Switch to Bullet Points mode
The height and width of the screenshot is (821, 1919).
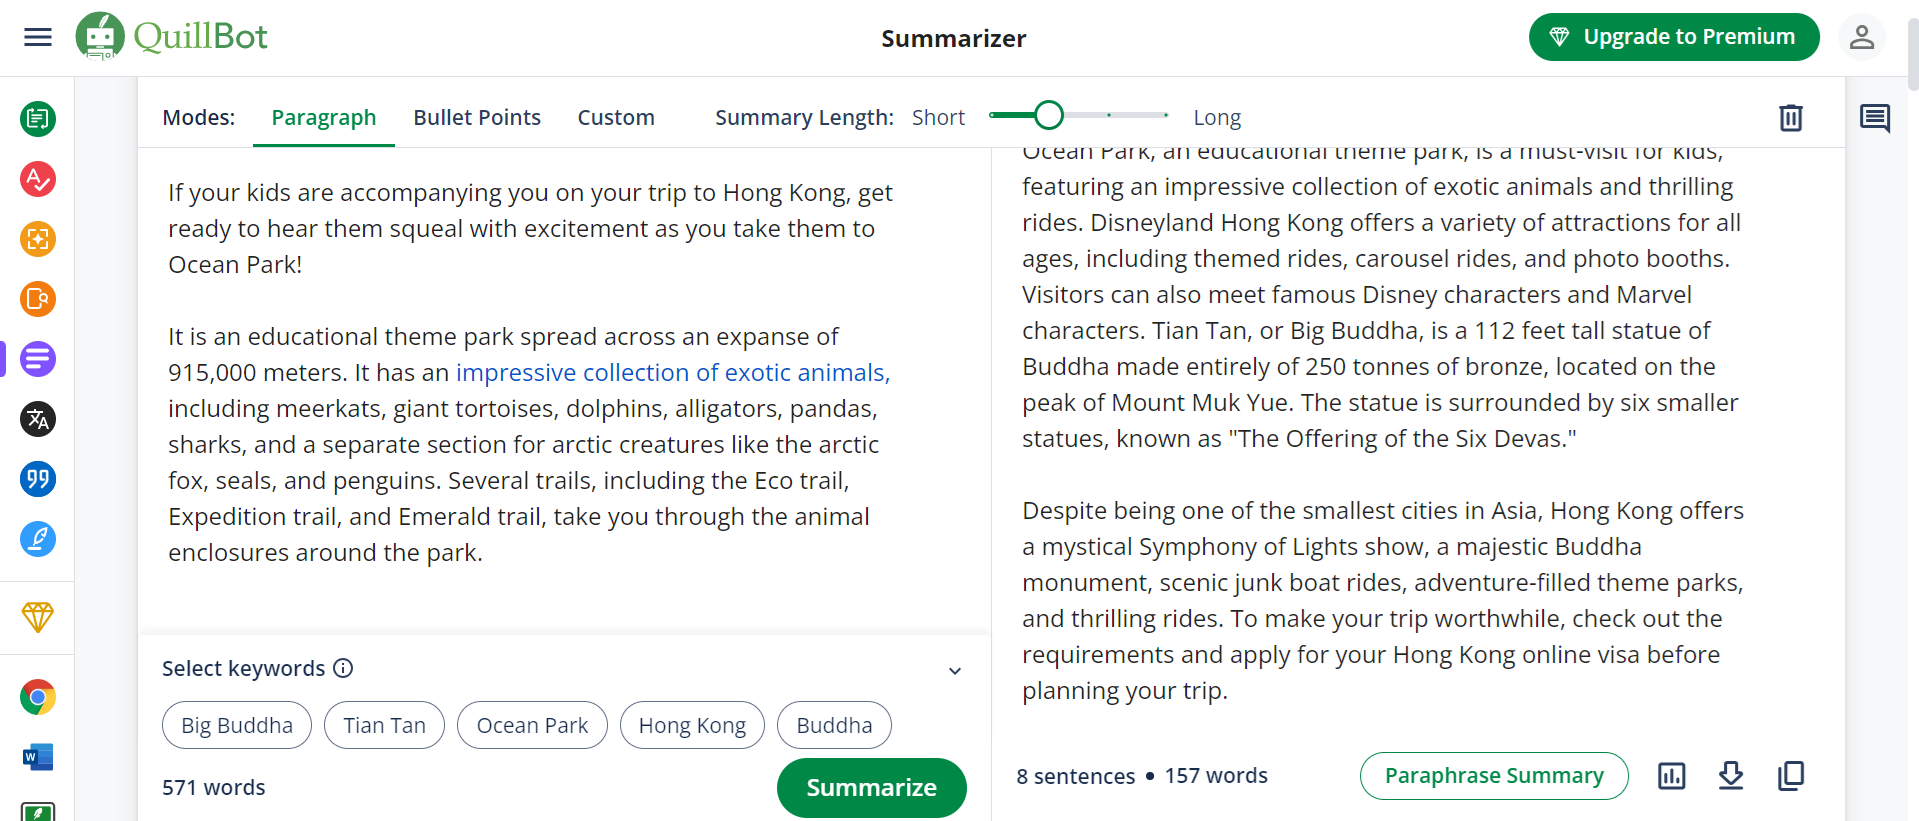pyautogui.click(x=477, y=117)
